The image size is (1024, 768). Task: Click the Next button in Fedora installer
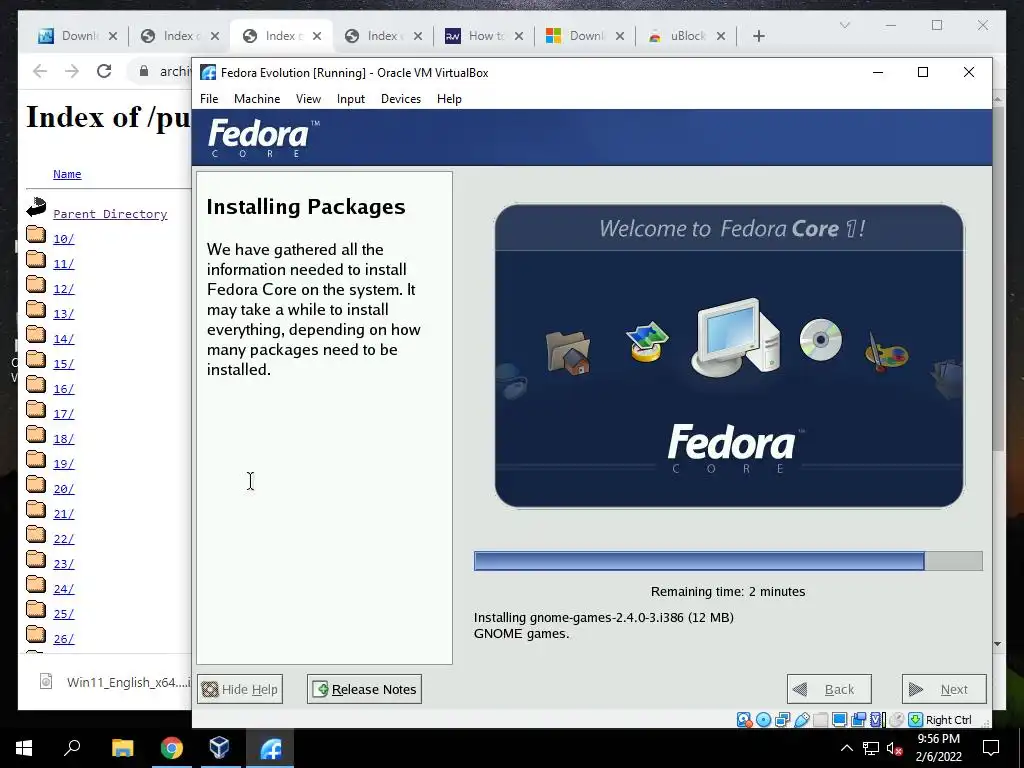[x=944, y=689]
